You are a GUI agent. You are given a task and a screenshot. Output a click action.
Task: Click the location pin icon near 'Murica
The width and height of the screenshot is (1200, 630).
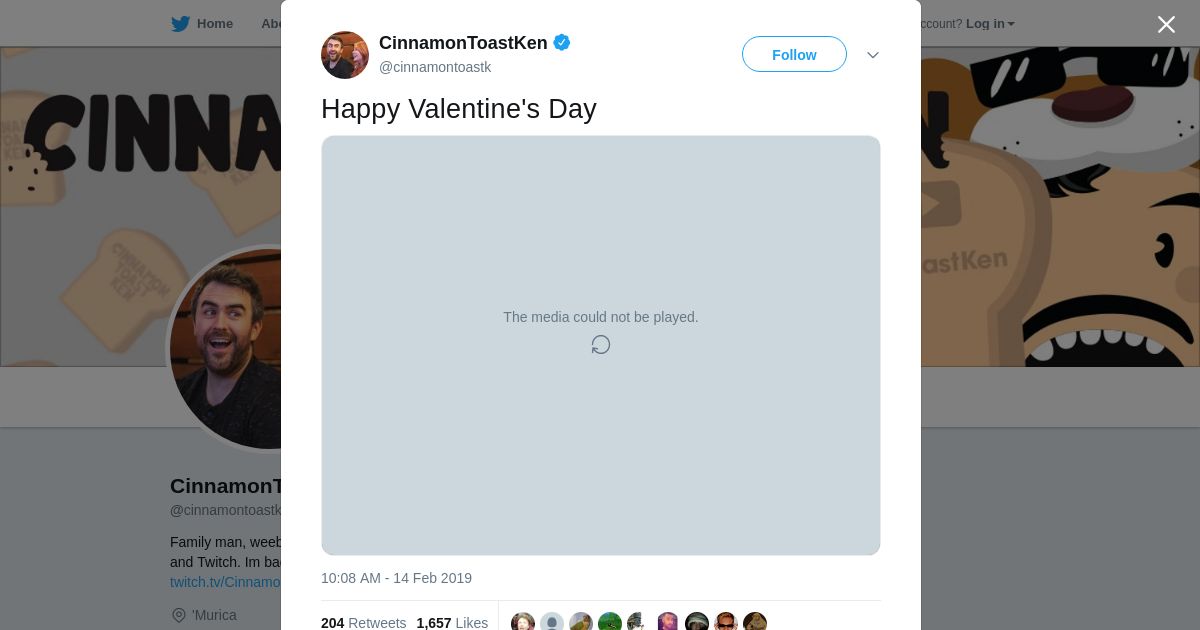click(x=179, y=615)
